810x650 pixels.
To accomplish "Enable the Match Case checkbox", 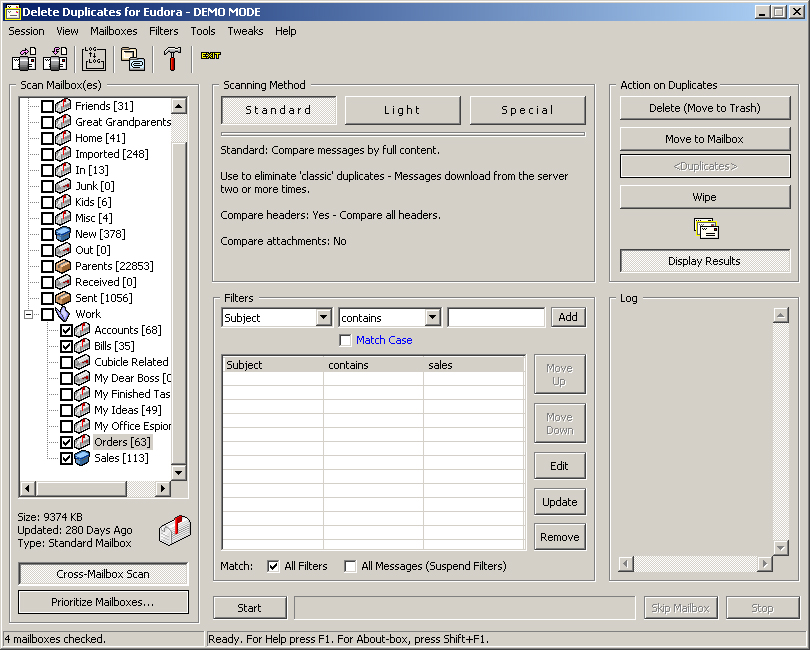I will 346,340.
